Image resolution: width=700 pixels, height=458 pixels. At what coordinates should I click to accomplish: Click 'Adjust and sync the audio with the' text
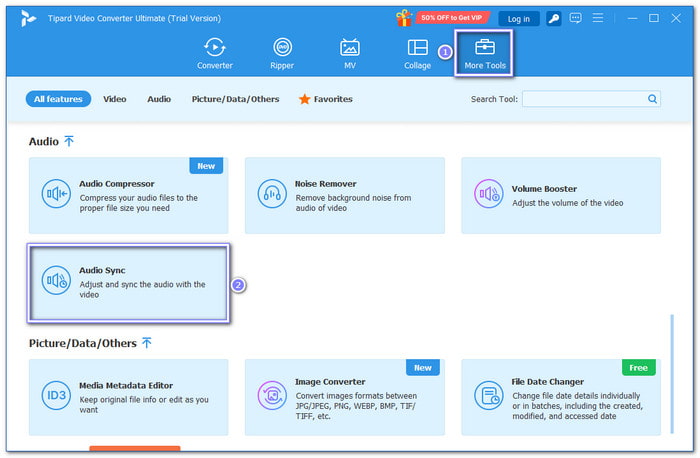coord(142,284)
